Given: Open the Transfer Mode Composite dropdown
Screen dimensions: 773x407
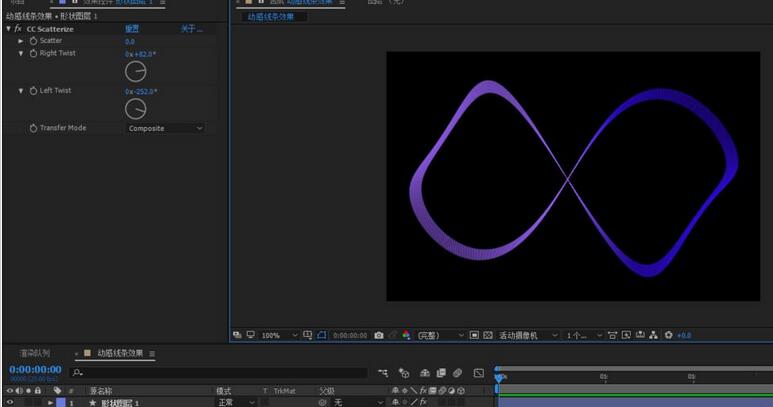Looking at the screenshot, I should [x=165, y=128].
